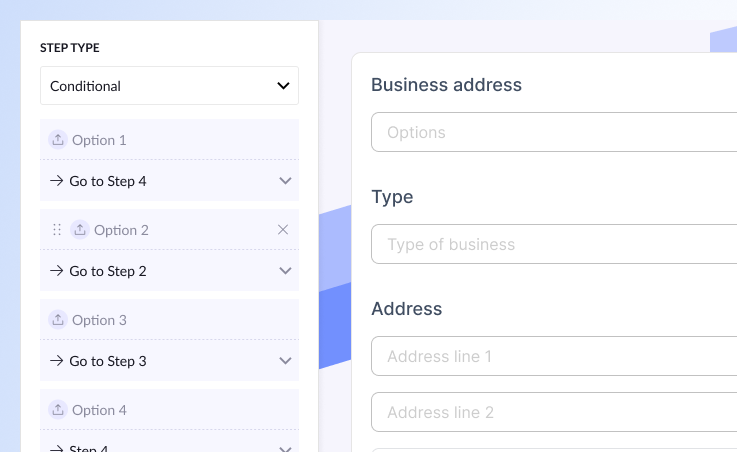
Task: Remove Option 2 with the X icon
Action: (x=283, y=230)
